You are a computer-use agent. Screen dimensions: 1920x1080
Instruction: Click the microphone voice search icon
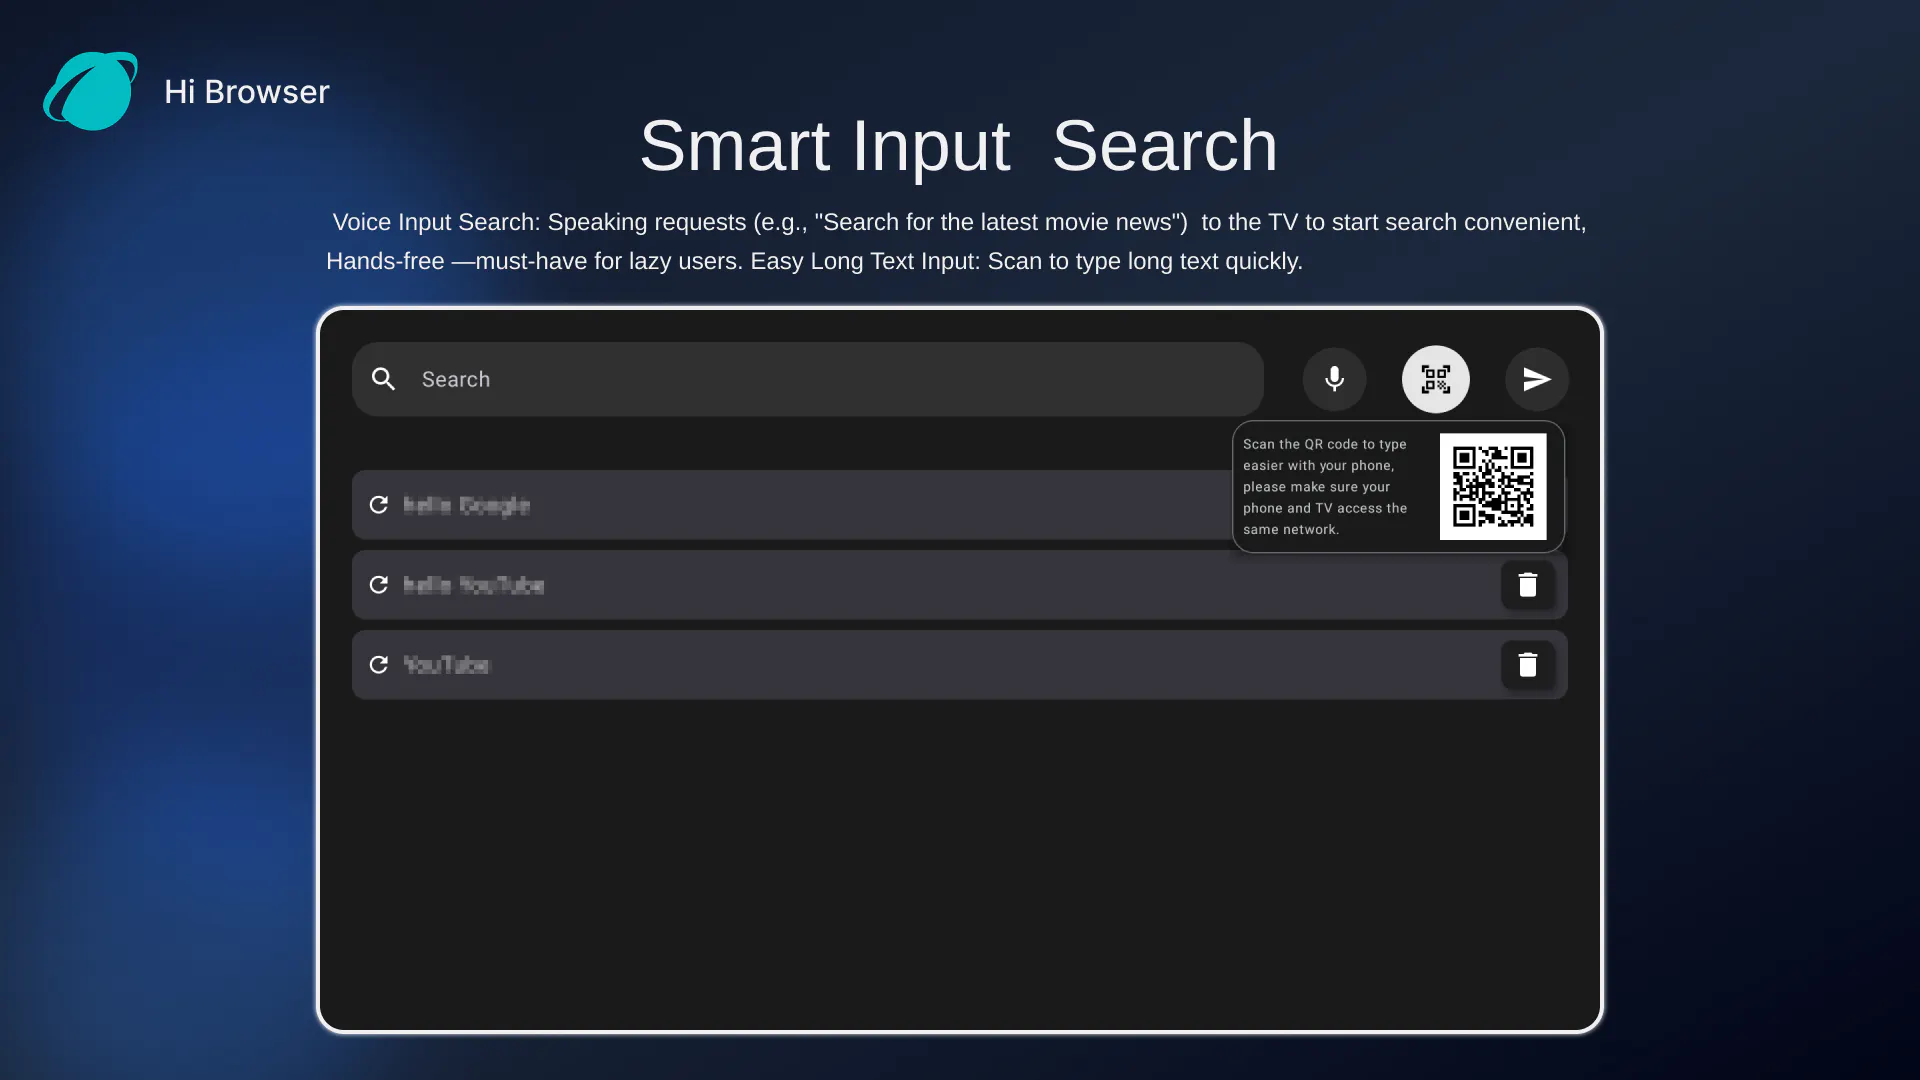(x=1334, y=379)
